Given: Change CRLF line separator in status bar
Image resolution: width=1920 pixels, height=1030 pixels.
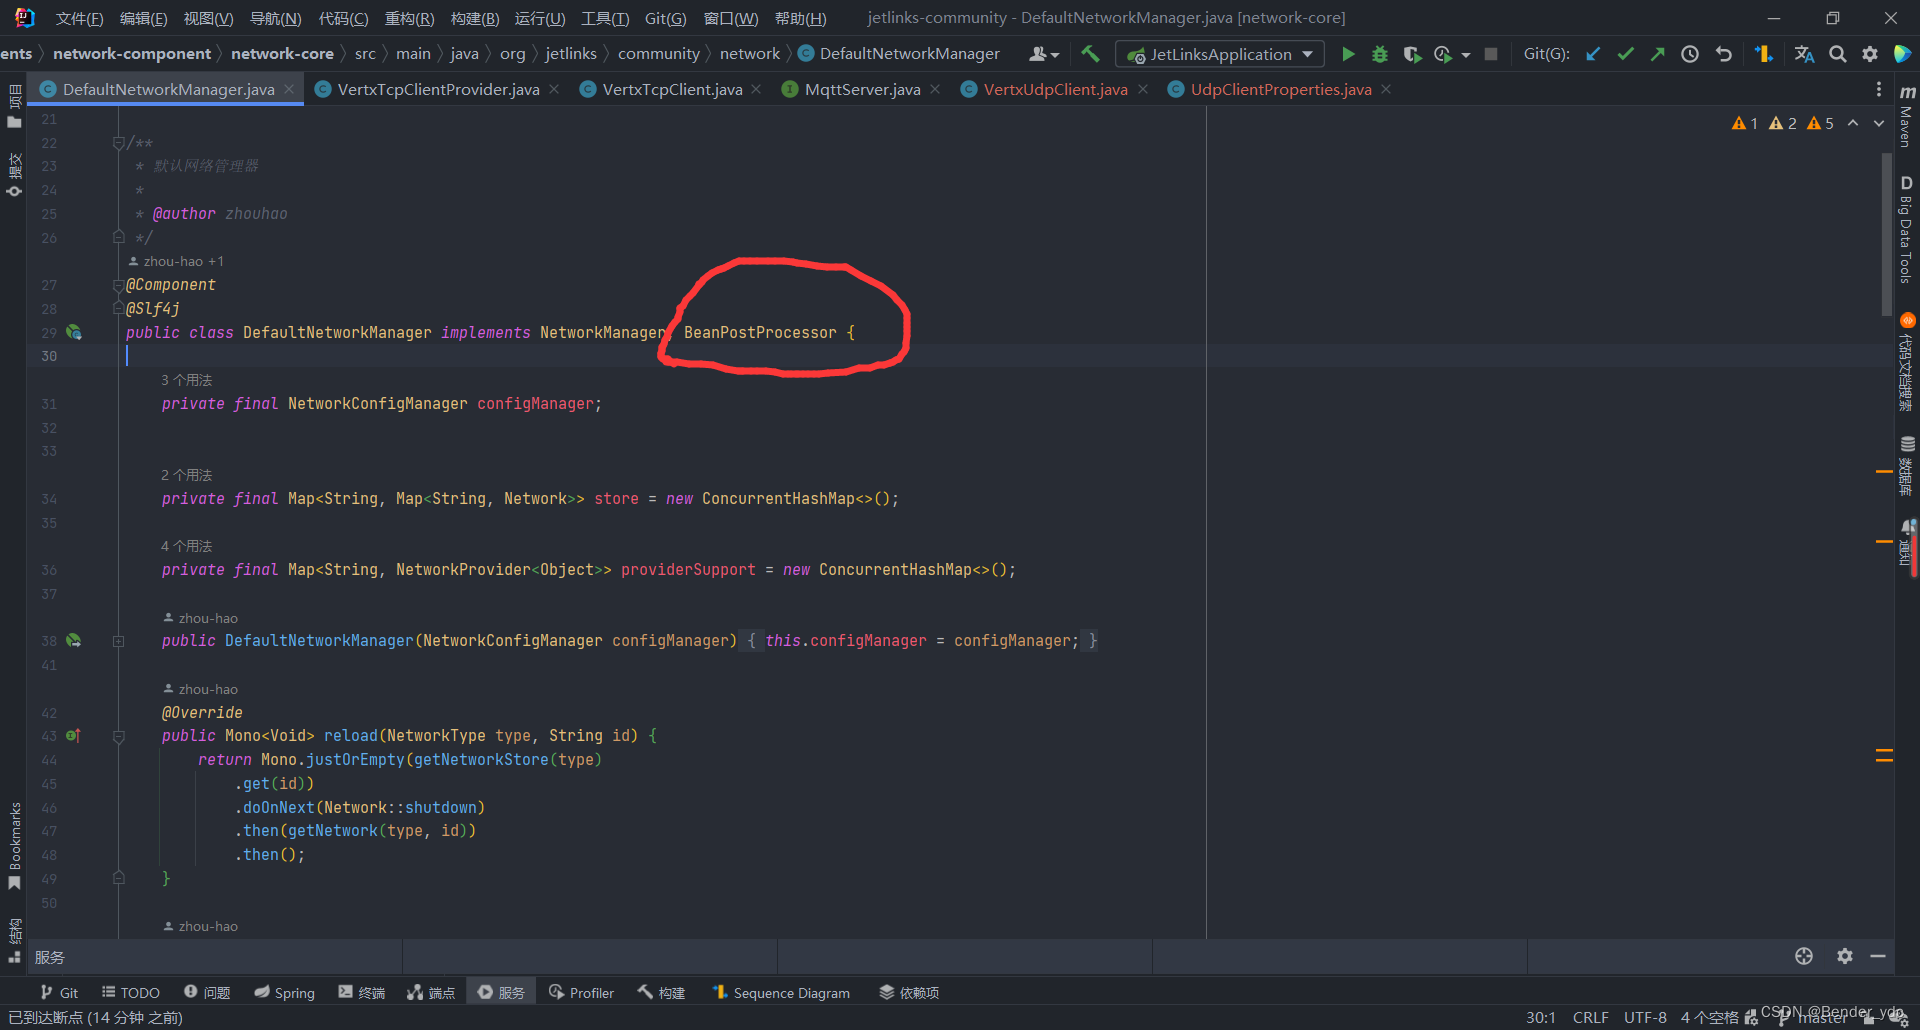Looking at the screenshot, I should tap(1590, 1017).
